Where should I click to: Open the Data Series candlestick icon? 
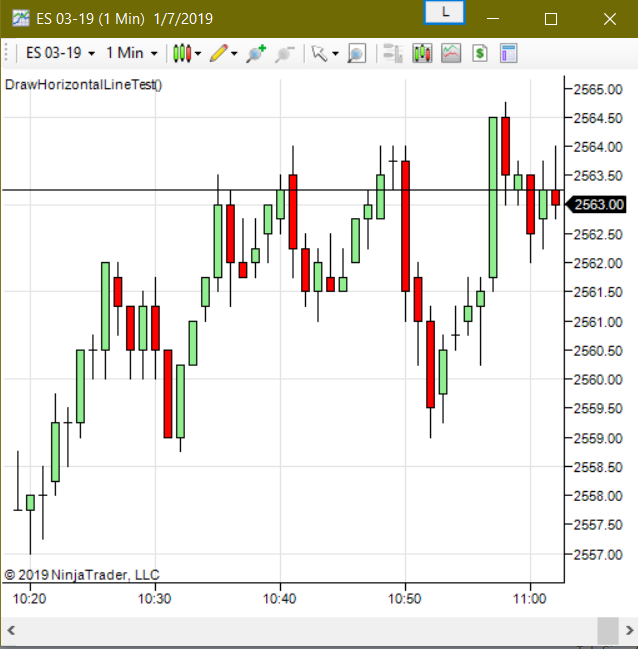[x=422, y=53]
